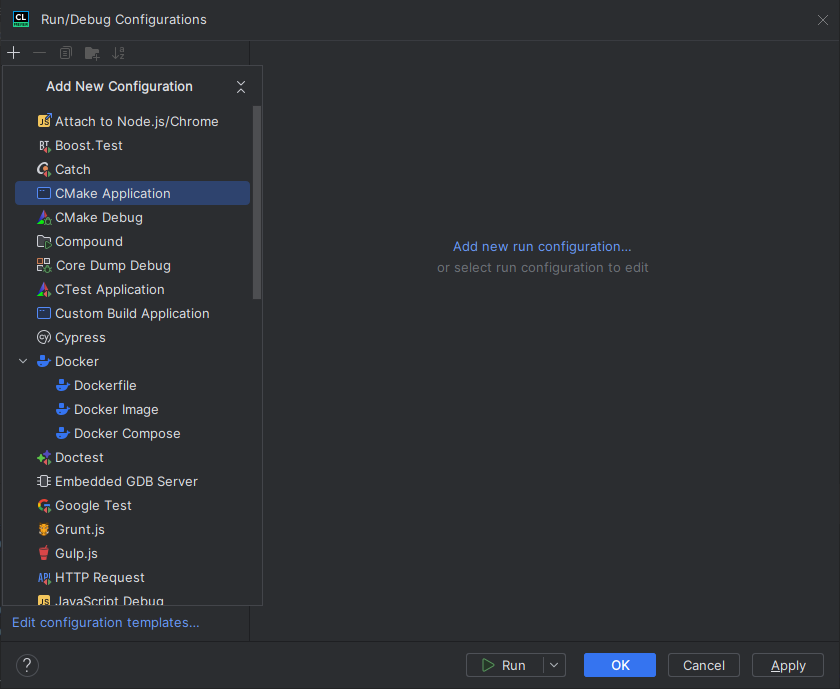Select the Google Test list entry
This screenshot has height=689, width=840.
[132, 505]
